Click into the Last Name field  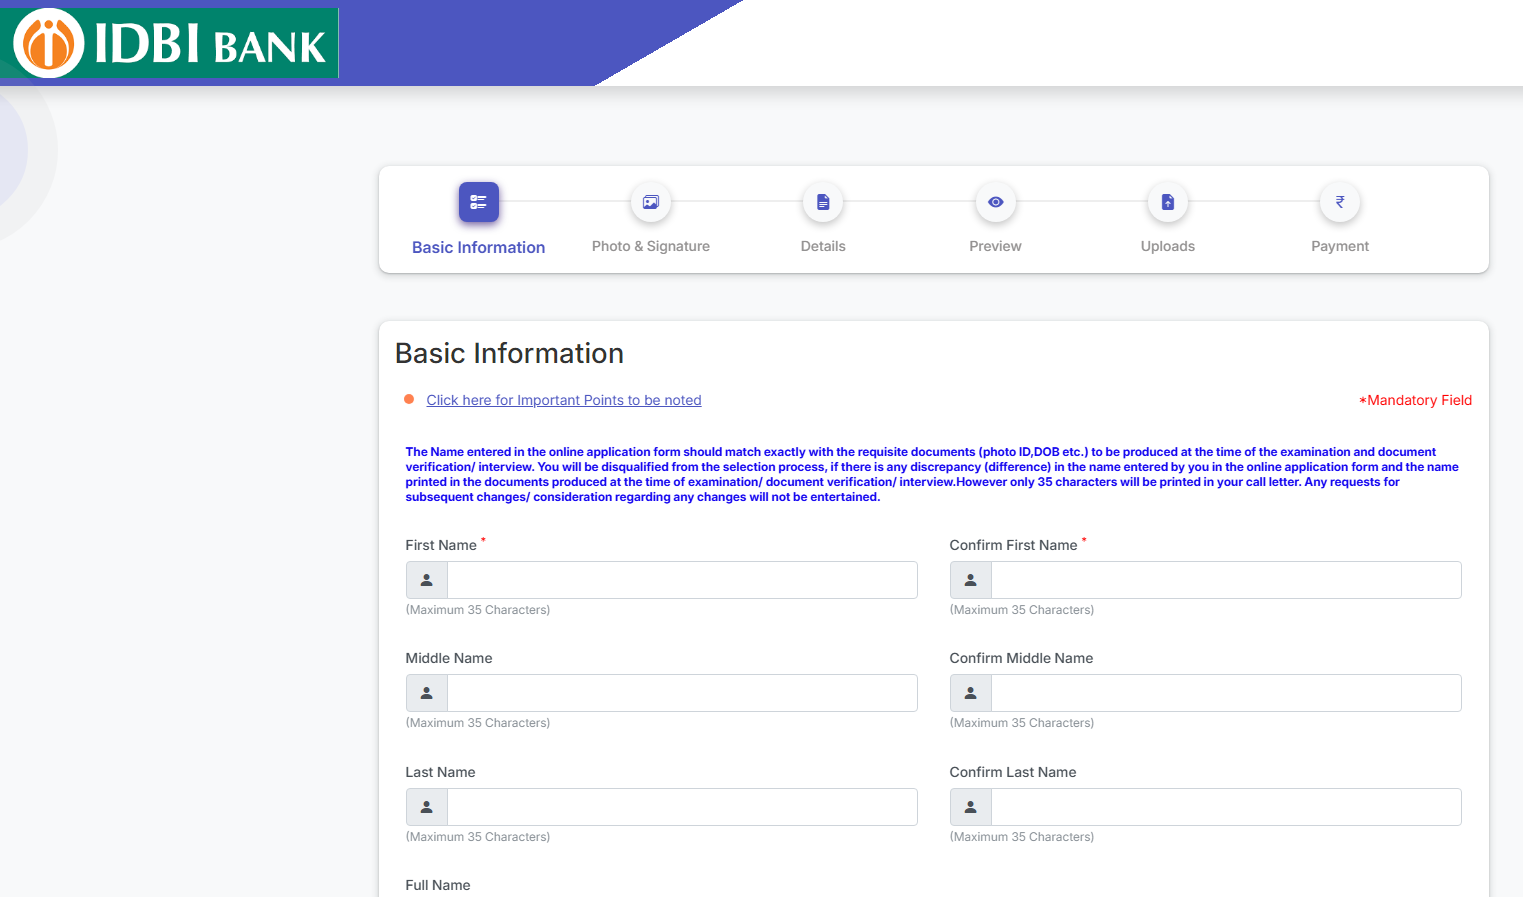[x=682, y=807]
